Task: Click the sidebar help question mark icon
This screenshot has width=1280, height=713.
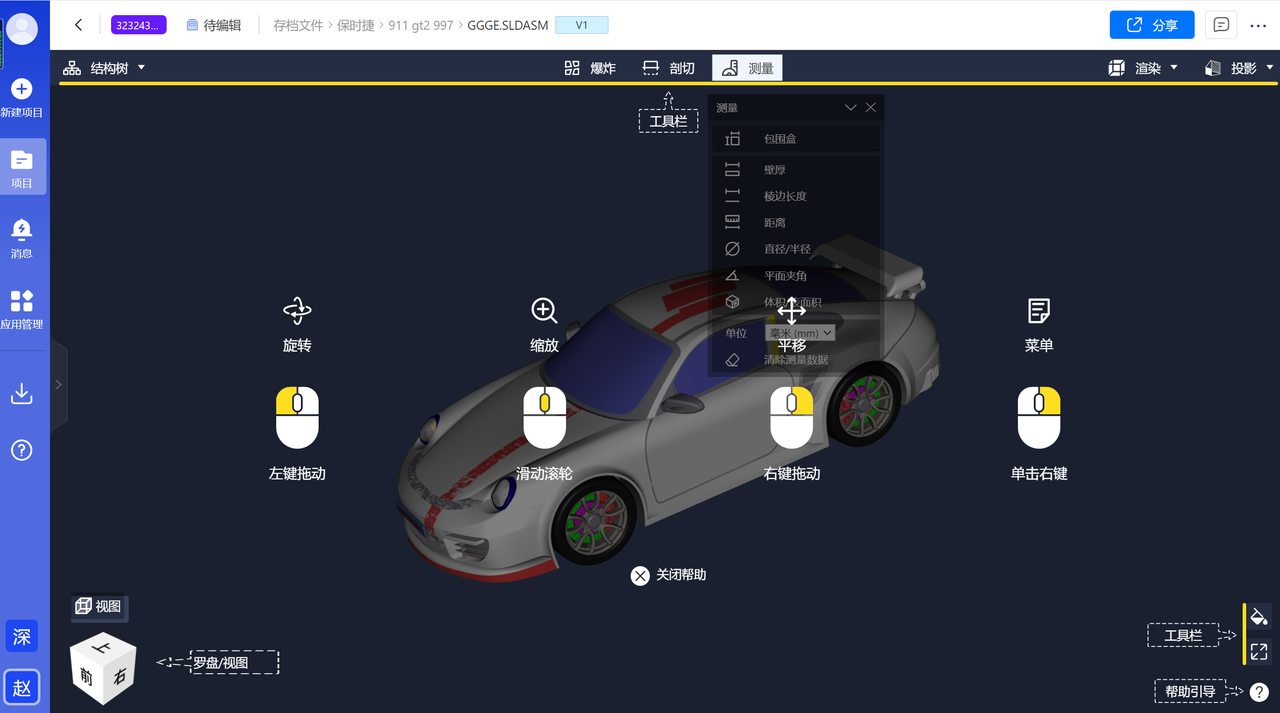Action: pyautogui.click(x=22, y=450)
